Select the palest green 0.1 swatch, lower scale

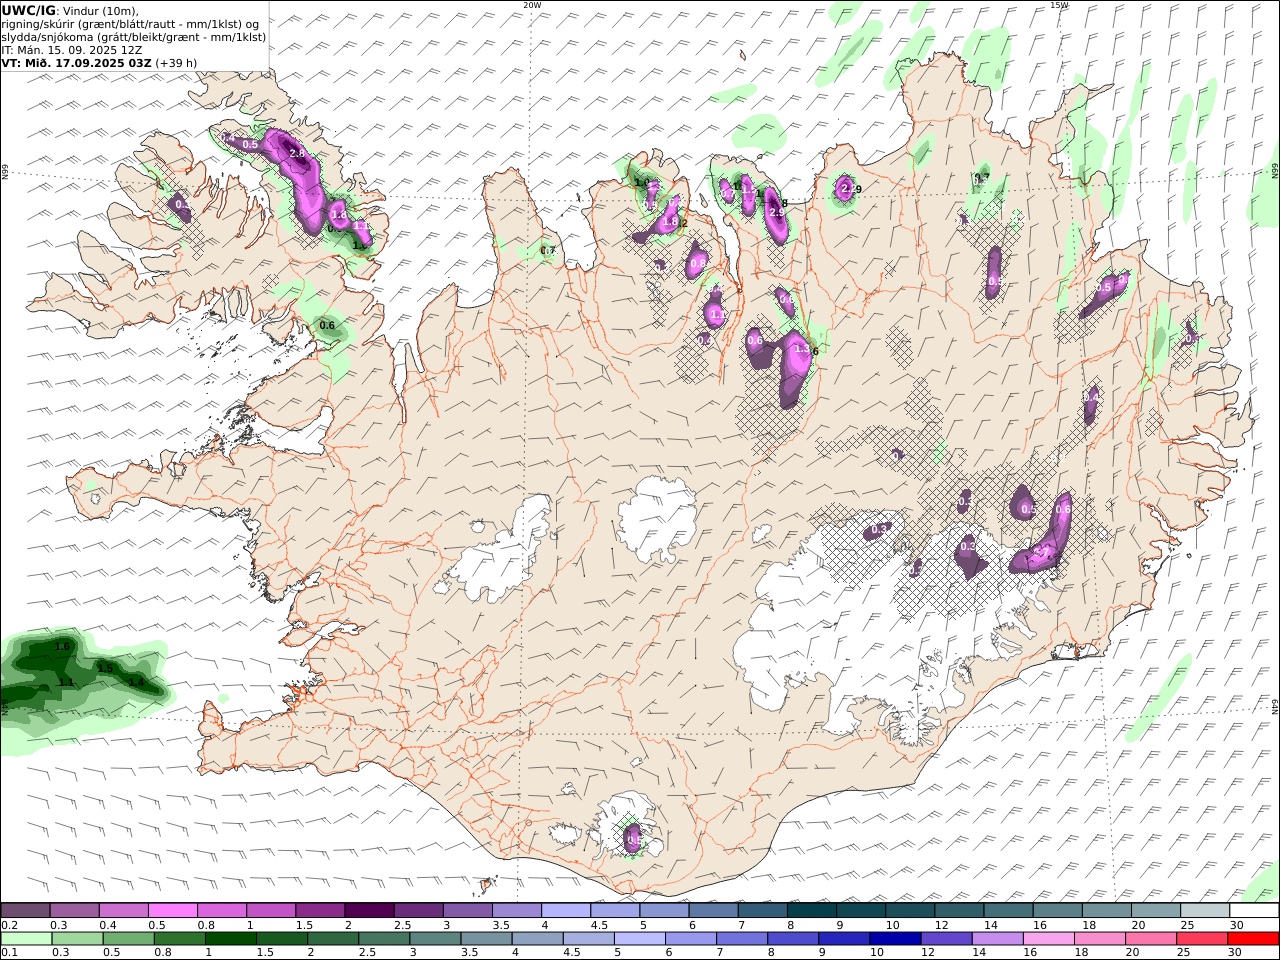(26, 939)
